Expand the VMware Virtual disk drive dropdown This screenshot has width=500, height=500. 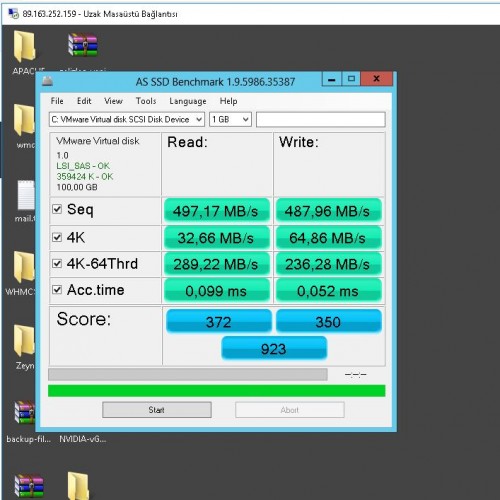[127, 119]
